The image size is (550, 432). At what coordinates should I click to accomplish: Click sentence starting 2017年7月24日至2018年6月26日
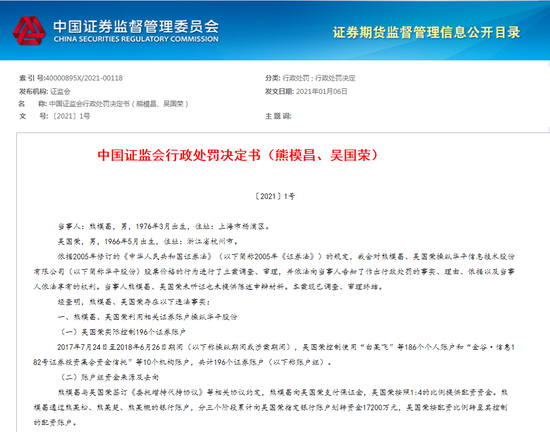274,355
